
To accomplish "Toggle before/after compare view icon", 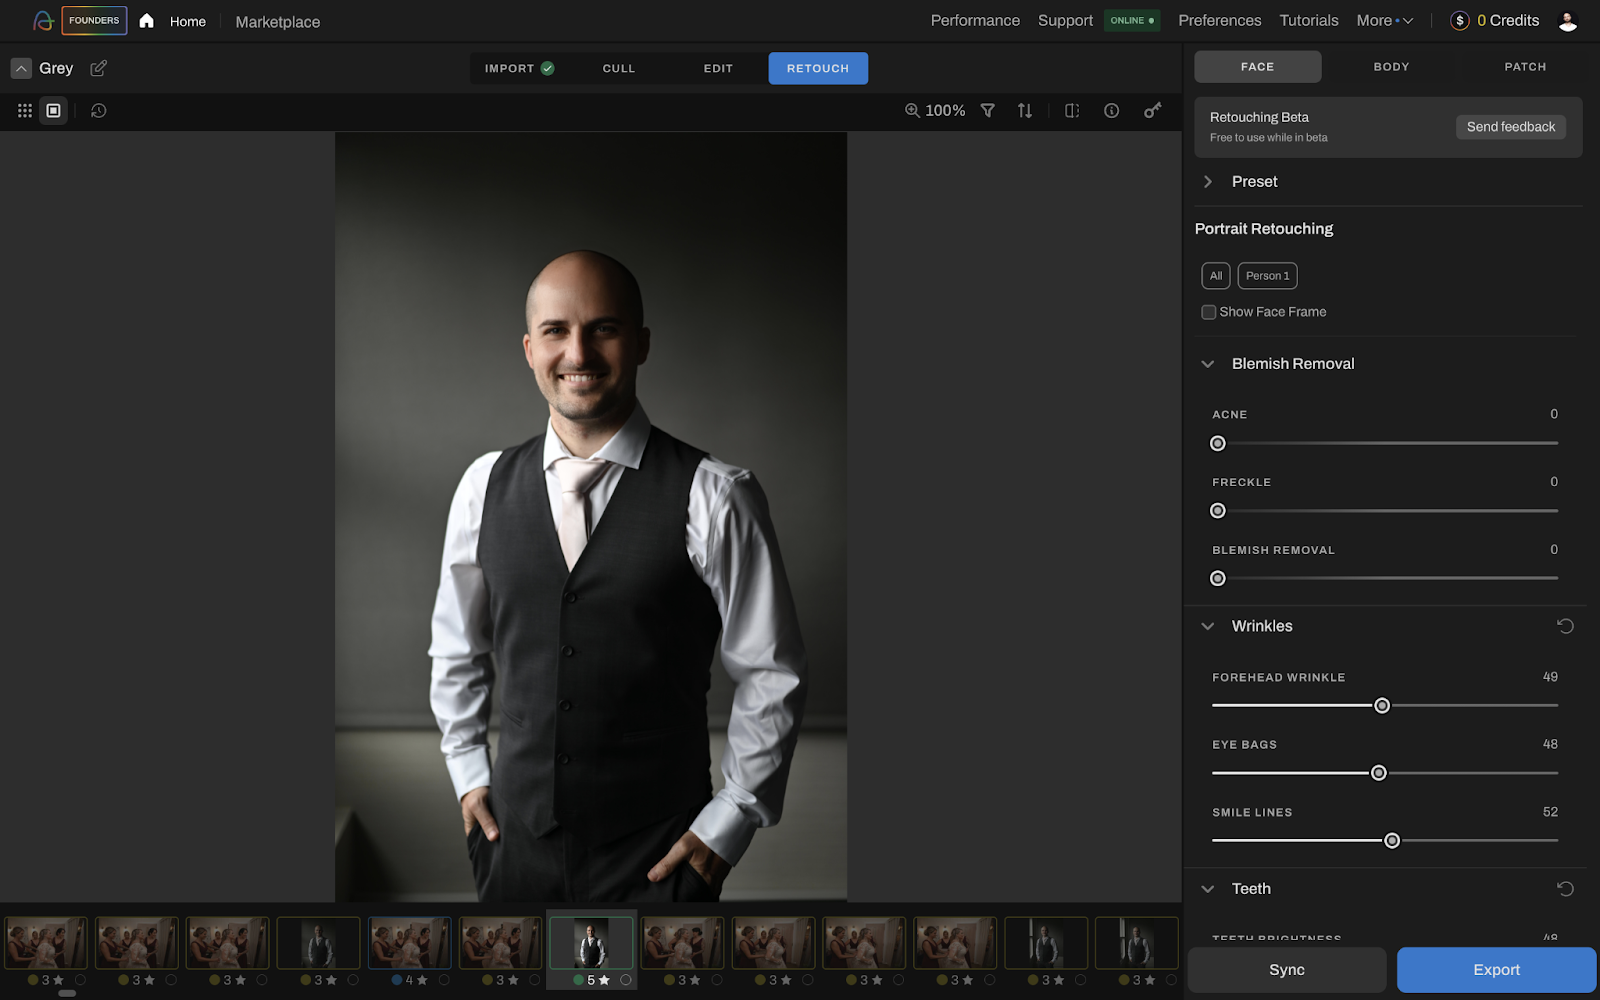I will click(x=1072, y=111).
